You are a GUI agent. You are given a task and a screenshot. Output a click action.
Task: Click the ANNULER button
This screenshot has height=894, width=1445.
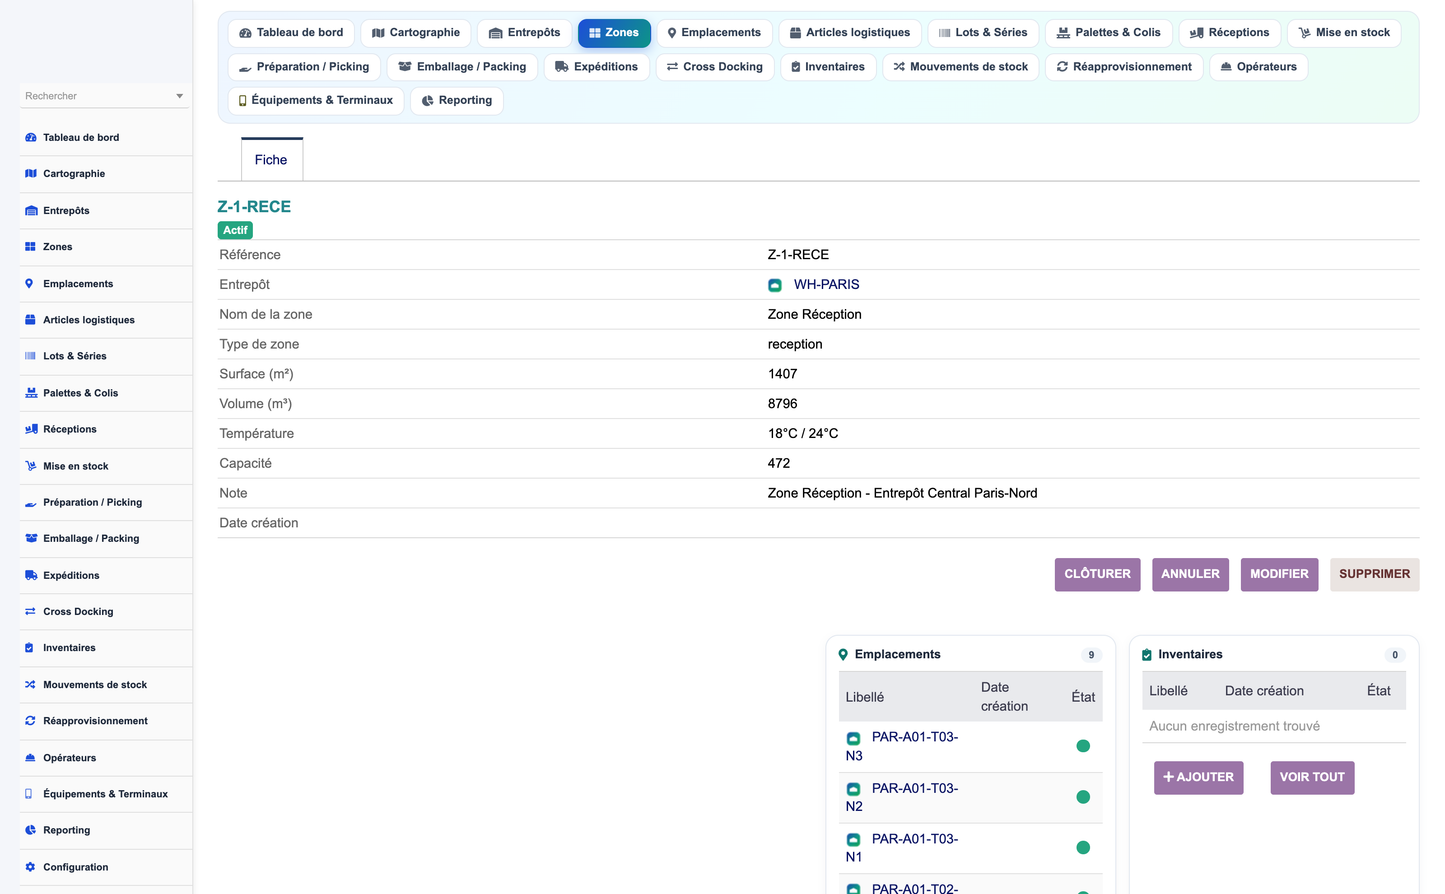[x=1190, y=575]
